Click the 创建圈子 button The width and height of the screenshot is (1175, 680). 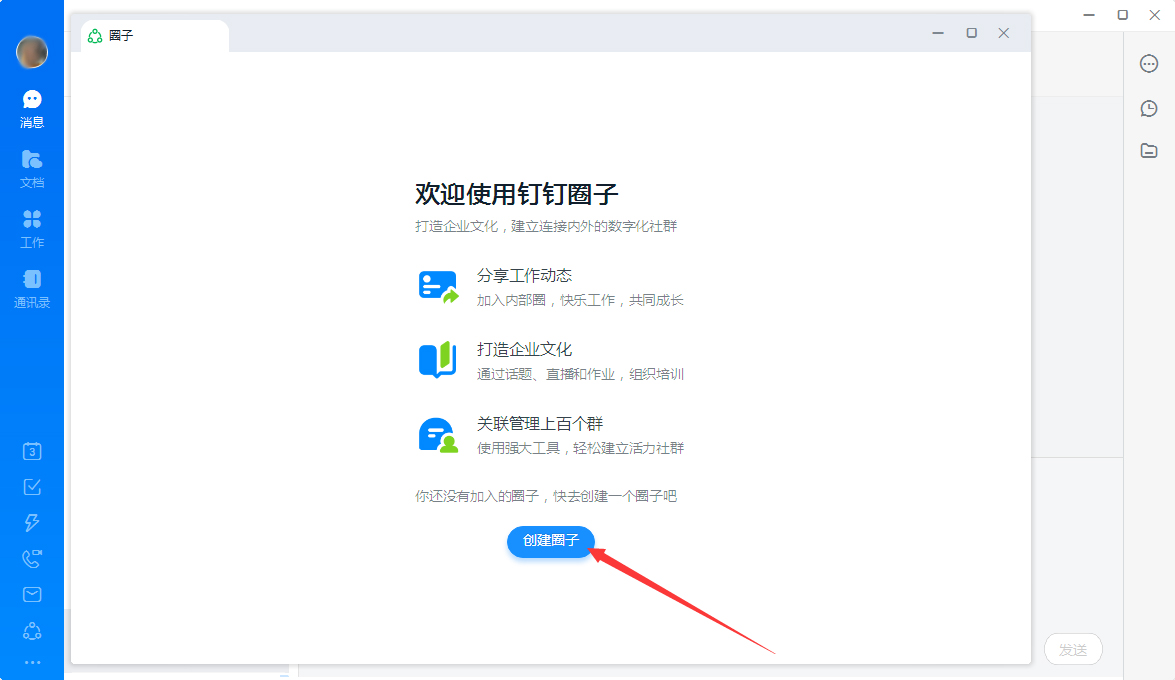(x=551, y=543)
